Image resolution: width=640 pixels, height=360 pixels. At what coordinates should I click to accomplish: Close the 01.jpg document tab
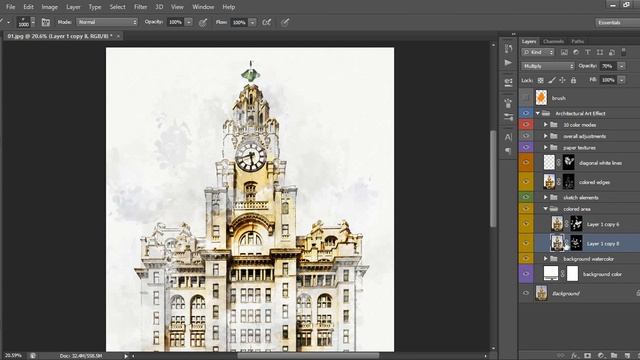point(118,36)
